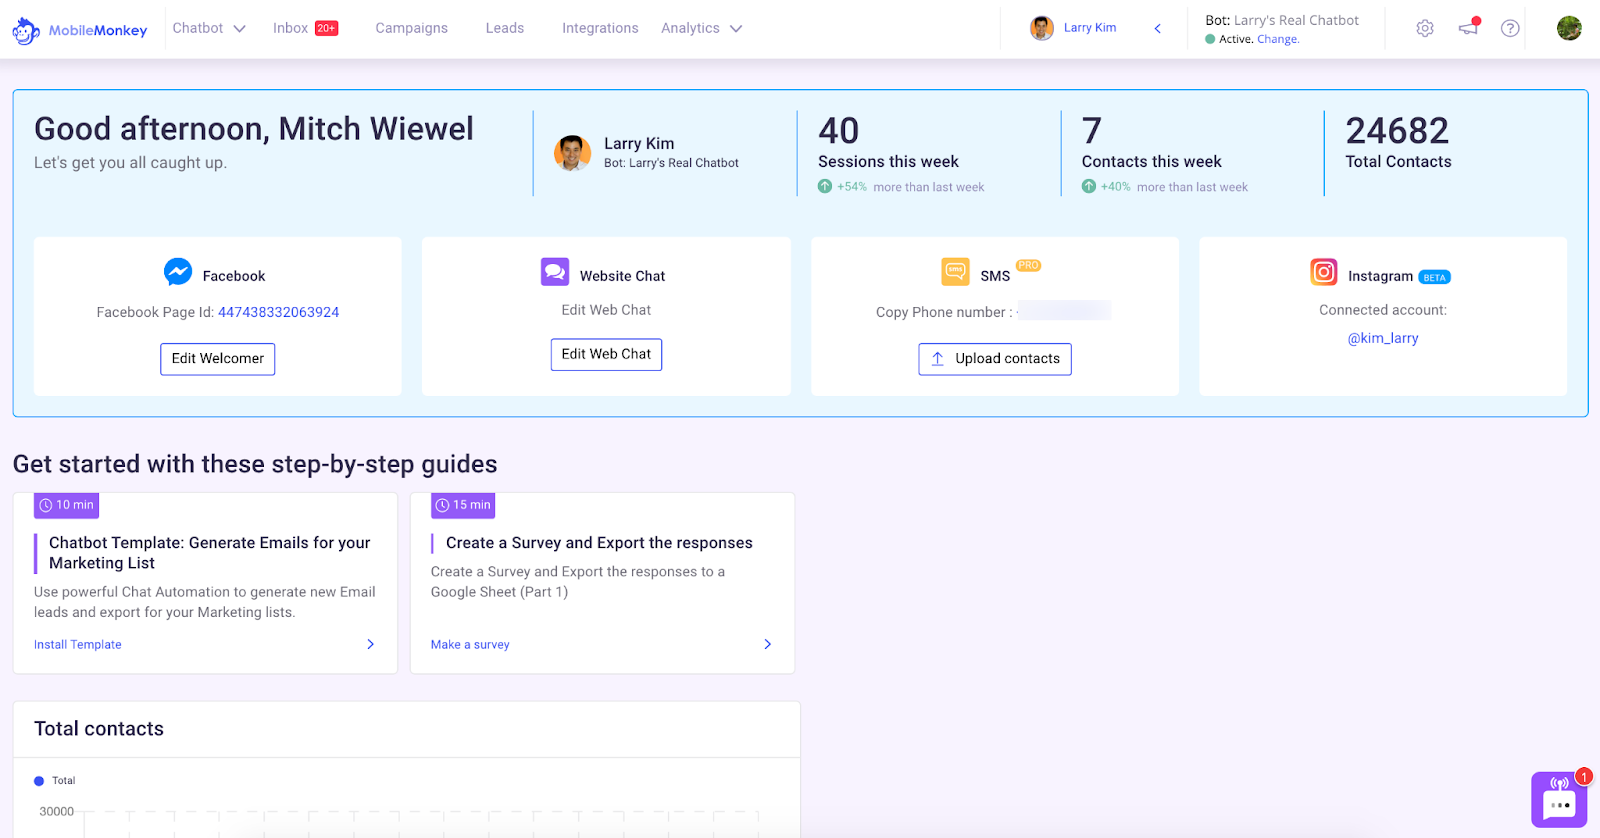Screen dimensions: 1600x838
Task: Click the 7 Contacts this week stat
Action: click(1151, 142)
